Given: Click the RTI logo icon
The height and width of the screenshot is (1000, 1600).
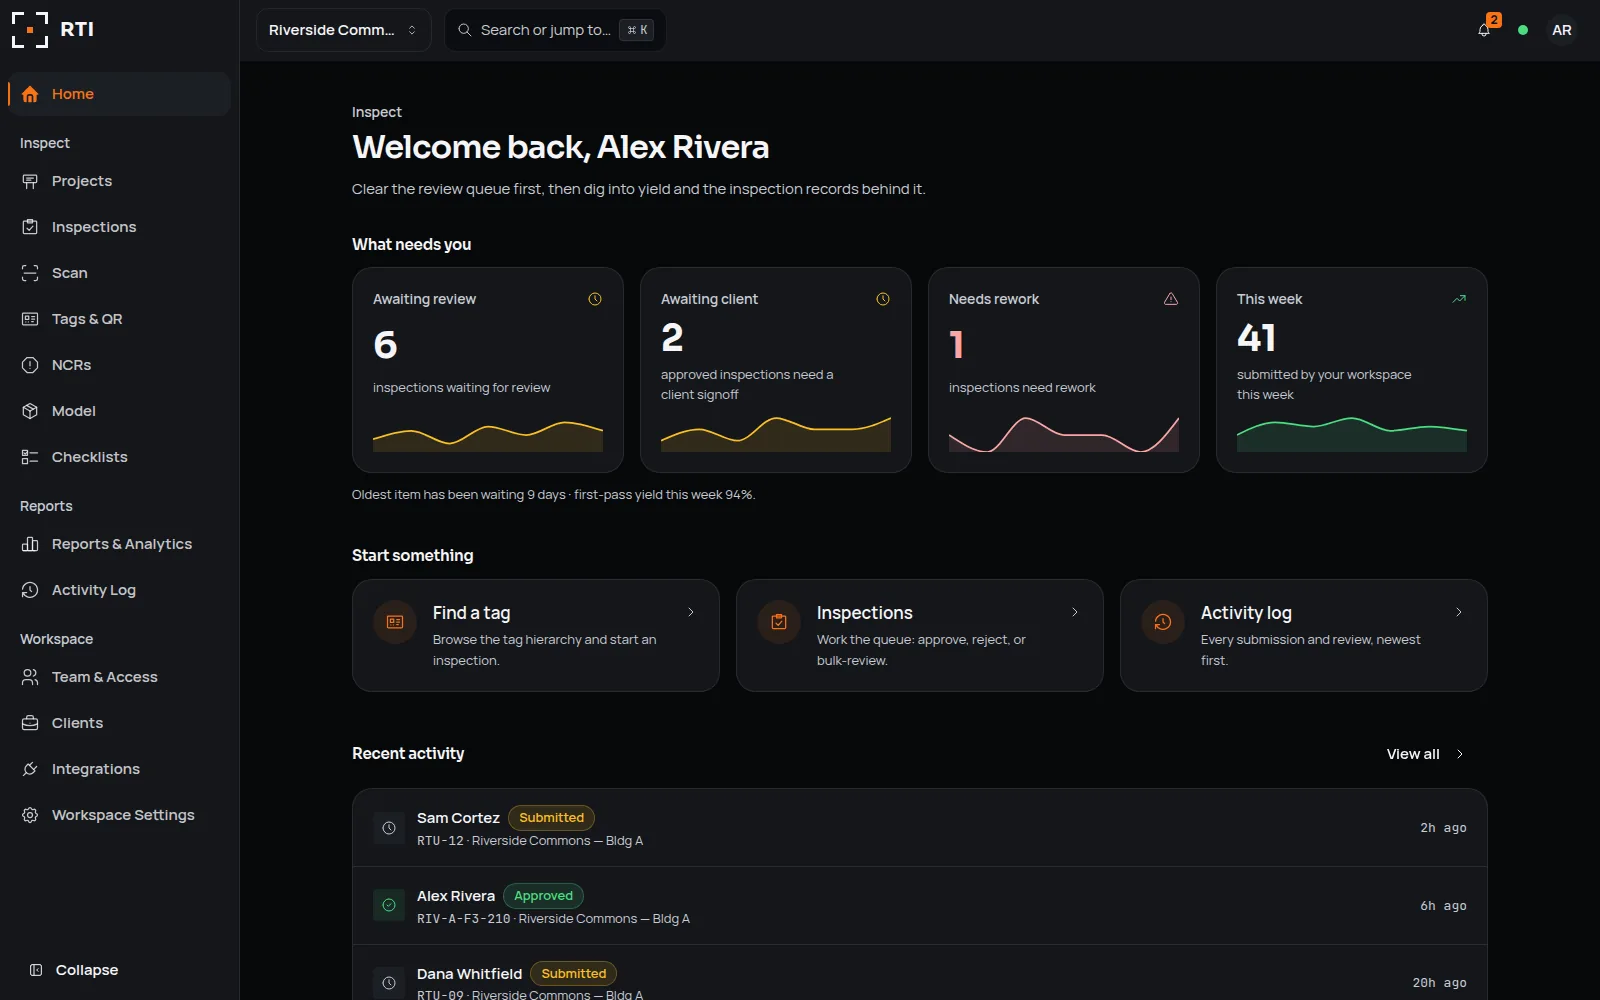Looking at the screenshot, I should tap(30, 30).
